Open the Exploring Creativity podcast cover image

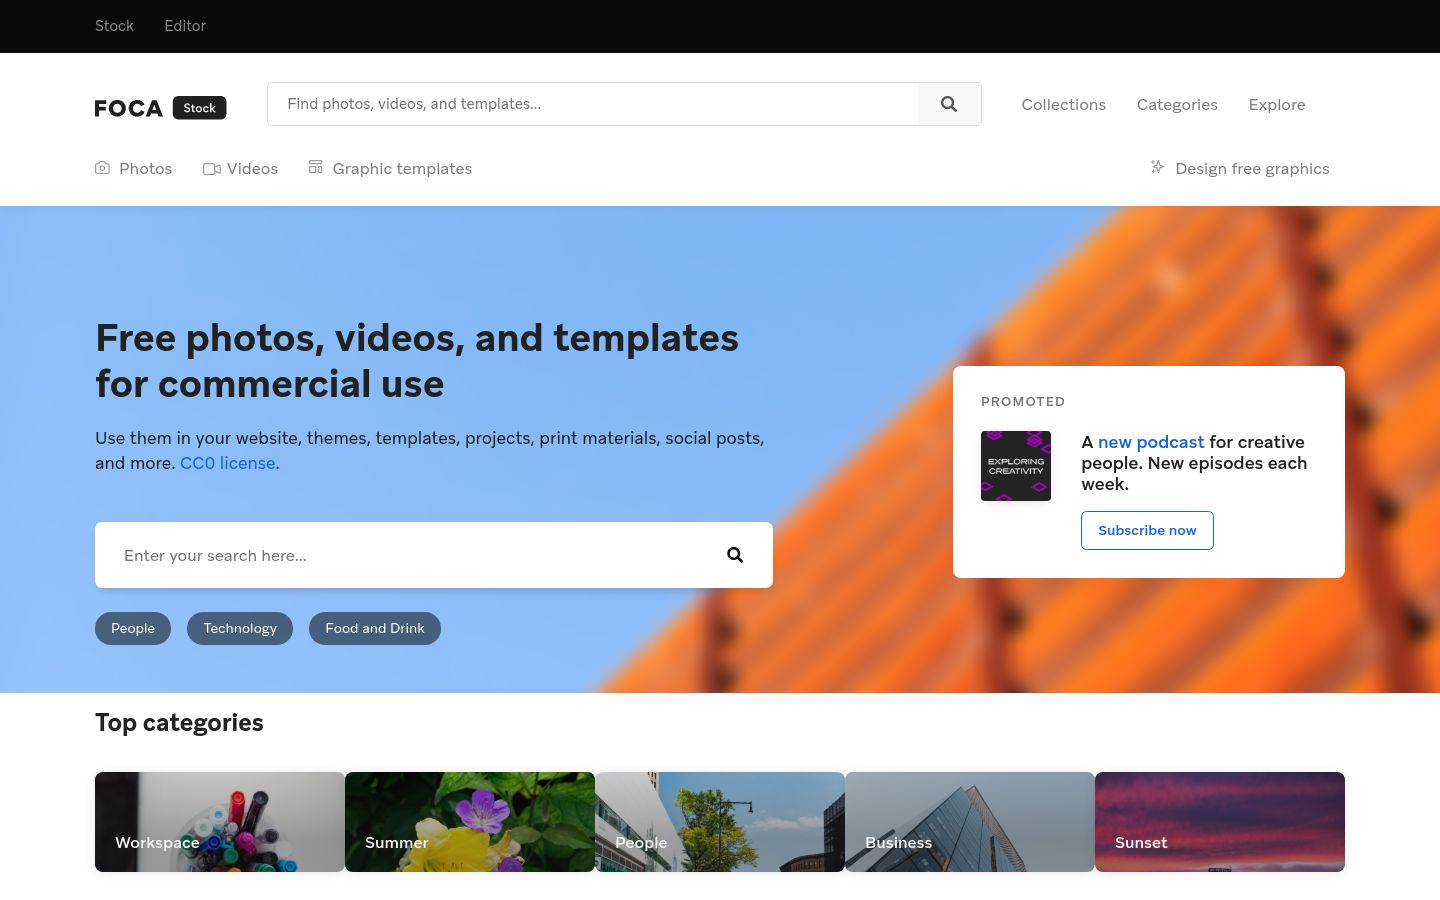click(1015, 466)
